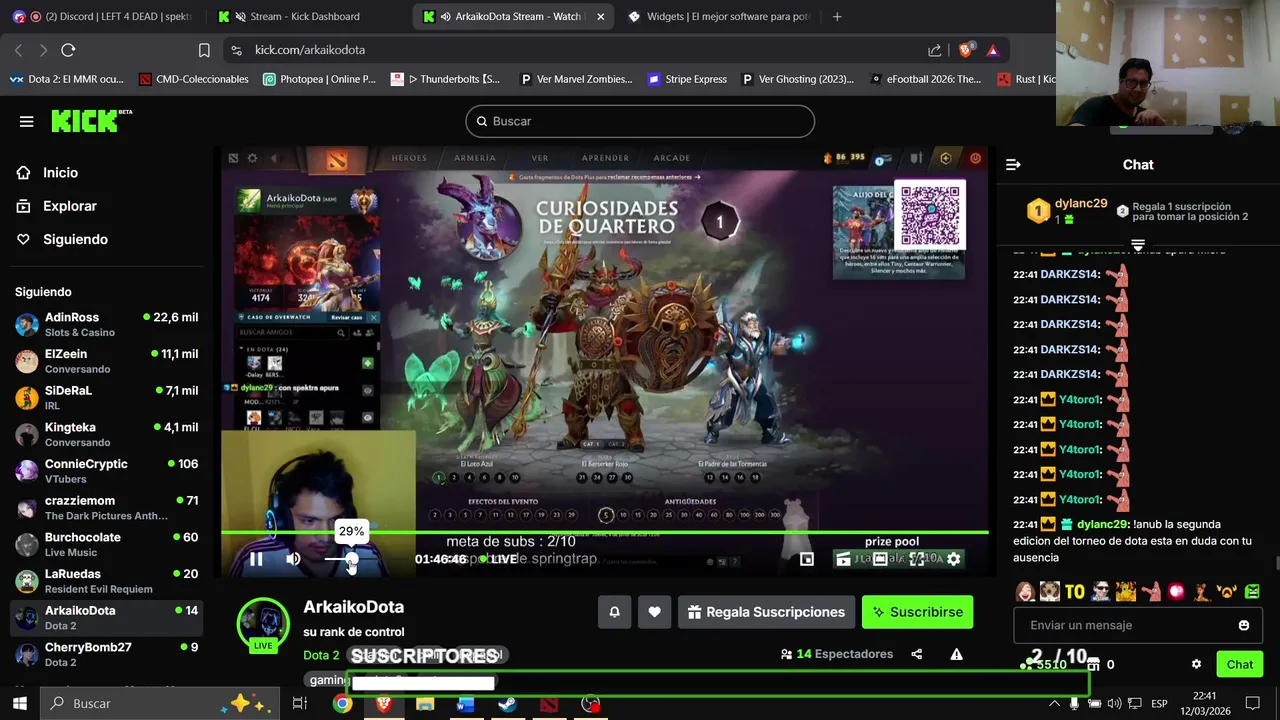Click Regala Suscripciones button
This screenshot has width=1280, height=720.
(x=766, y=612)
